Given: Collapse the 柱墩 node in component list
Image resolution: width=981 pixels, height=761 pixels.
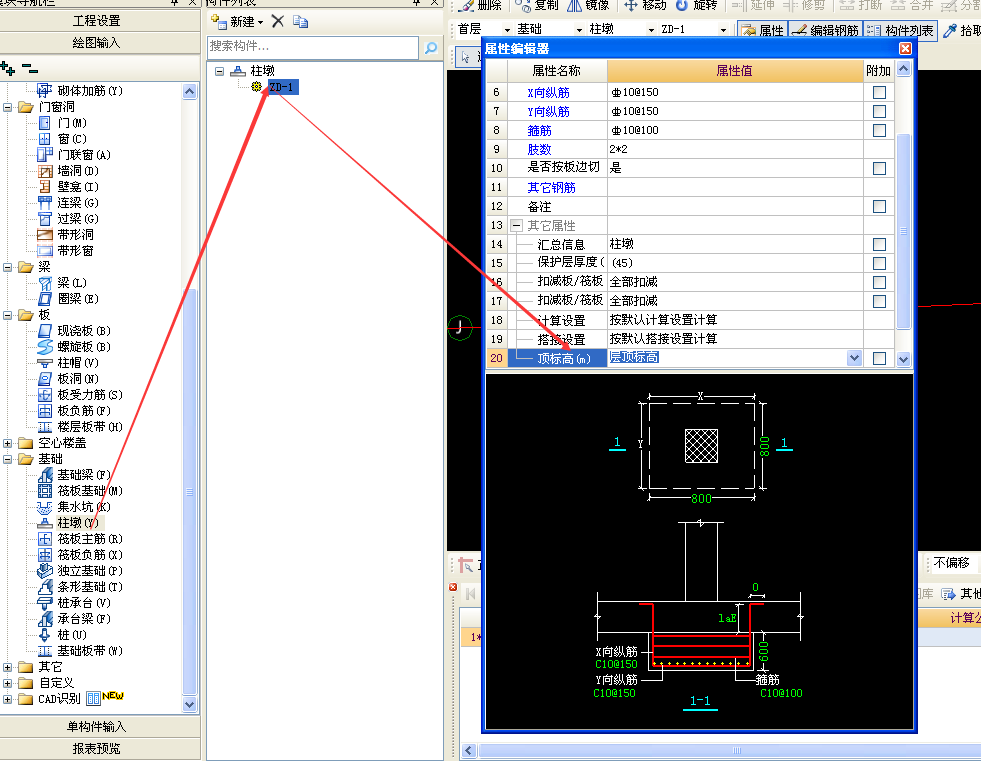Looking at the screenshot, I should tap(220, 71).
